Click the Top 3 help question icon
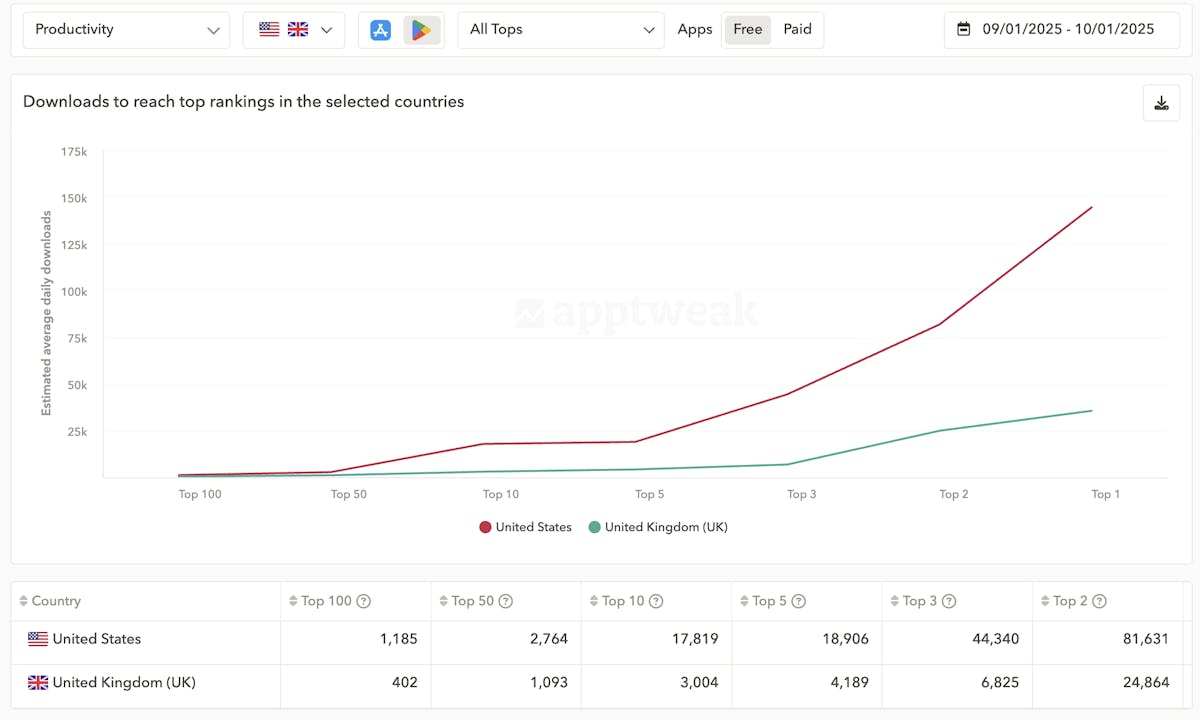This screenshot has width=1200, height=720. coord(949,601)
